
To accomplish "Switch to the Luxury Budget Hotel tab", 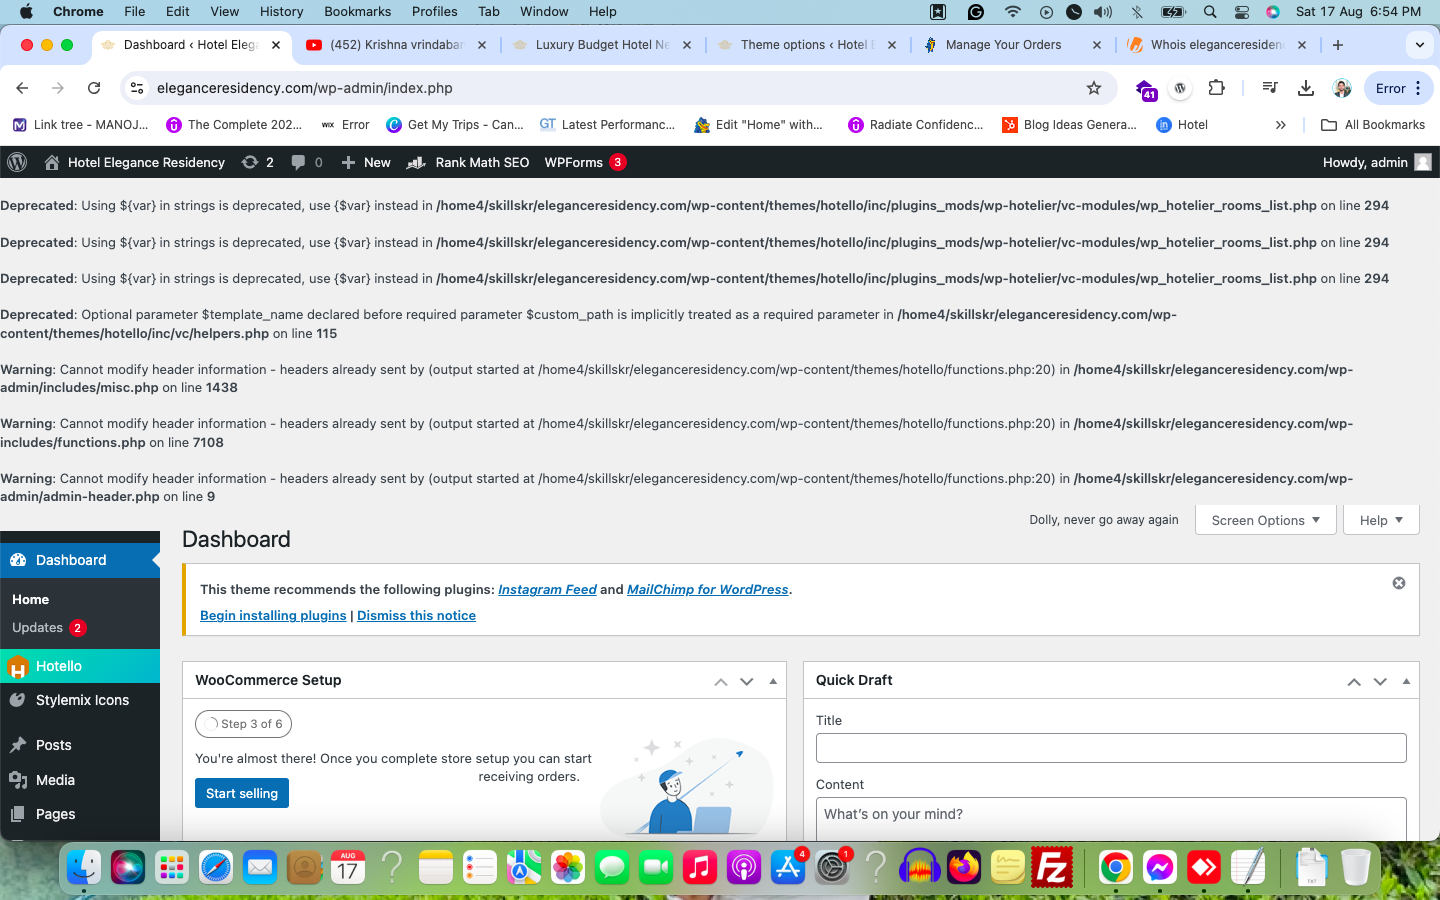I will click(x=602, y=45).
